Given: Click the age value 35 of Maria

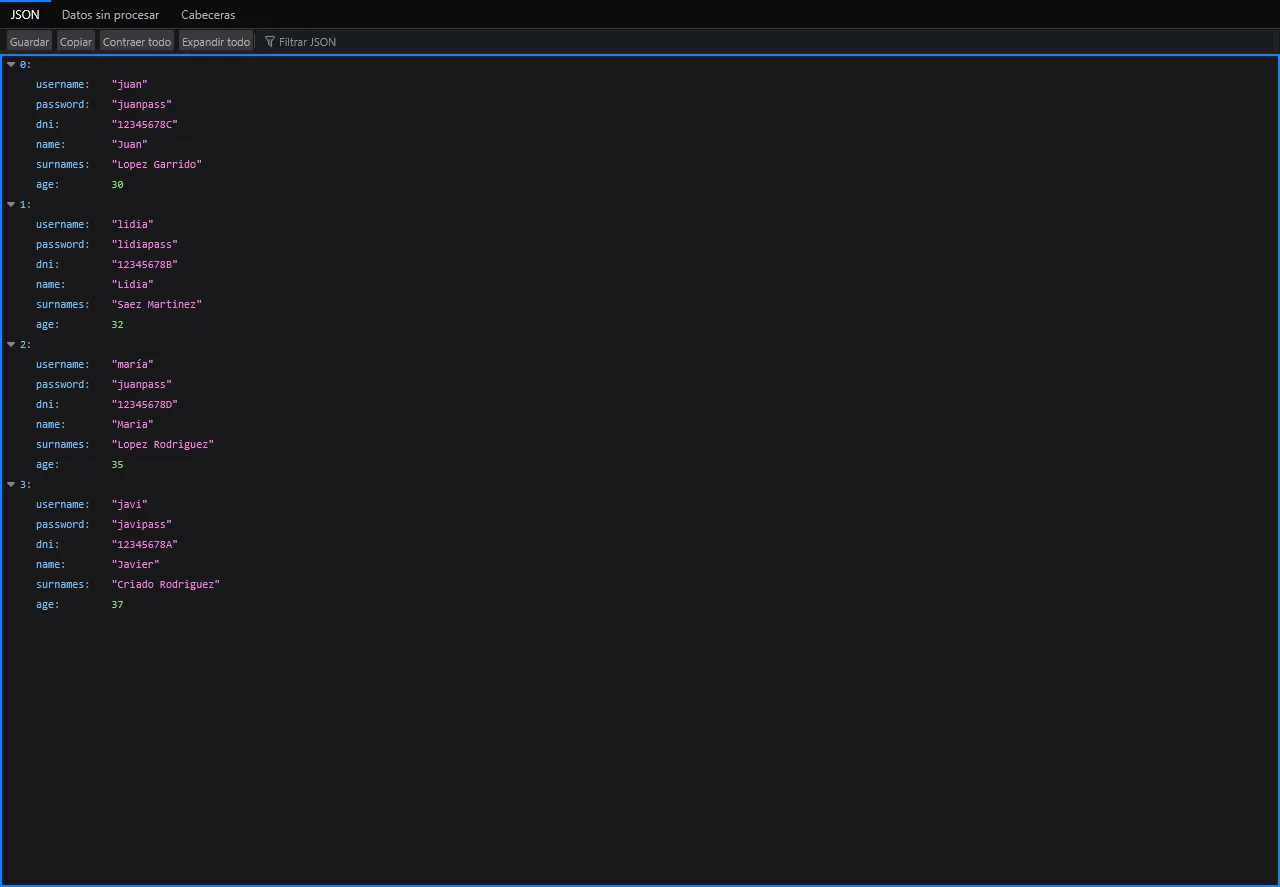Looking at the screenshot, I should [117, 464].
